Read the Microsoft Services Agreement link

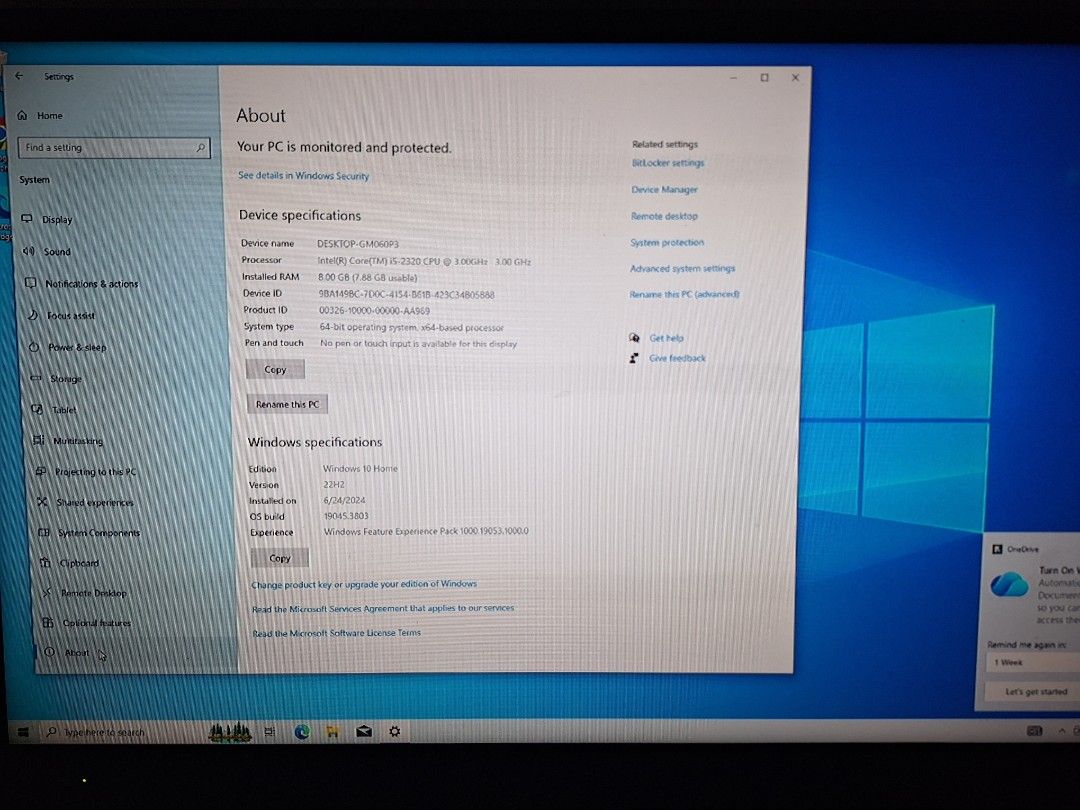(383, 609)
